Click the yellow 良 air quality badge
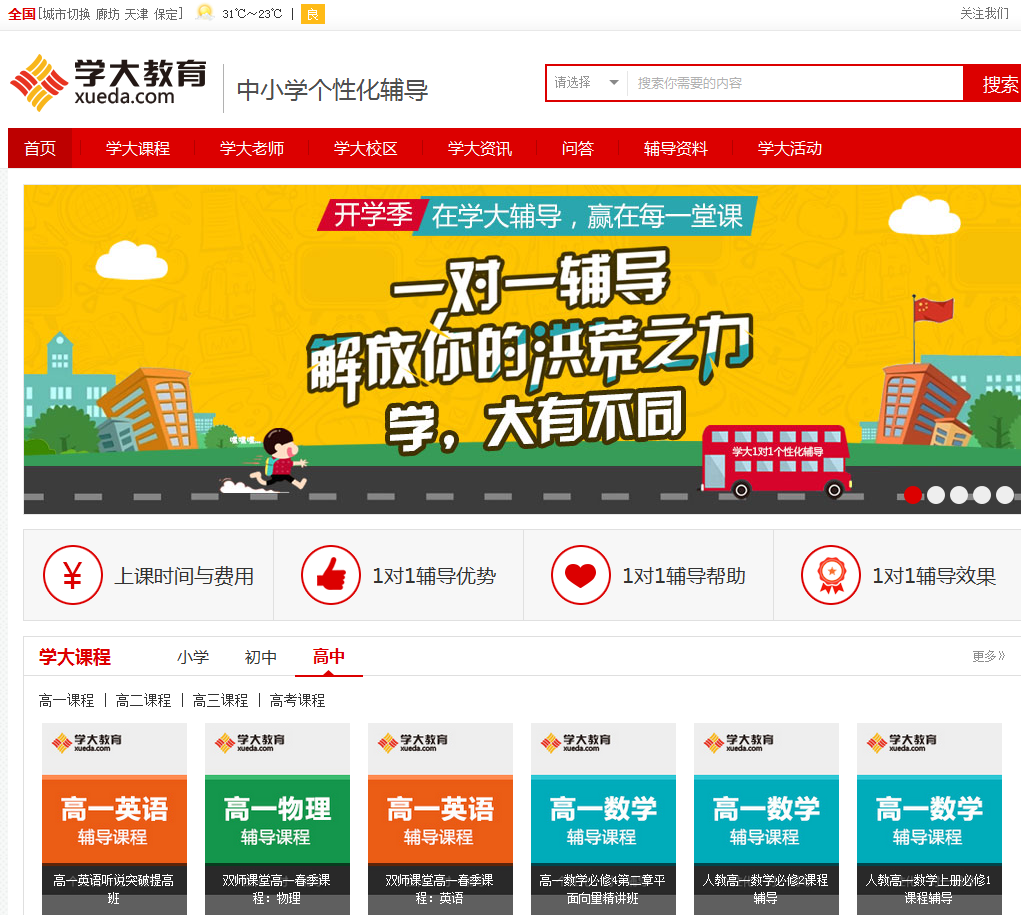The image size is (1021, 915). pos(313,14)
